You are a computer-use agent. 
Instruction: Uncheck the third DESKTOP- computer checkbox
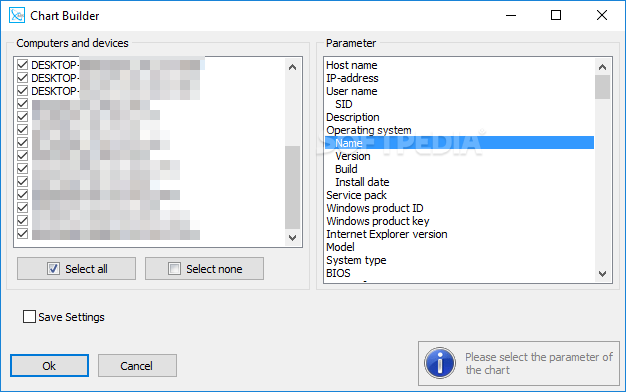coord(22,91)
